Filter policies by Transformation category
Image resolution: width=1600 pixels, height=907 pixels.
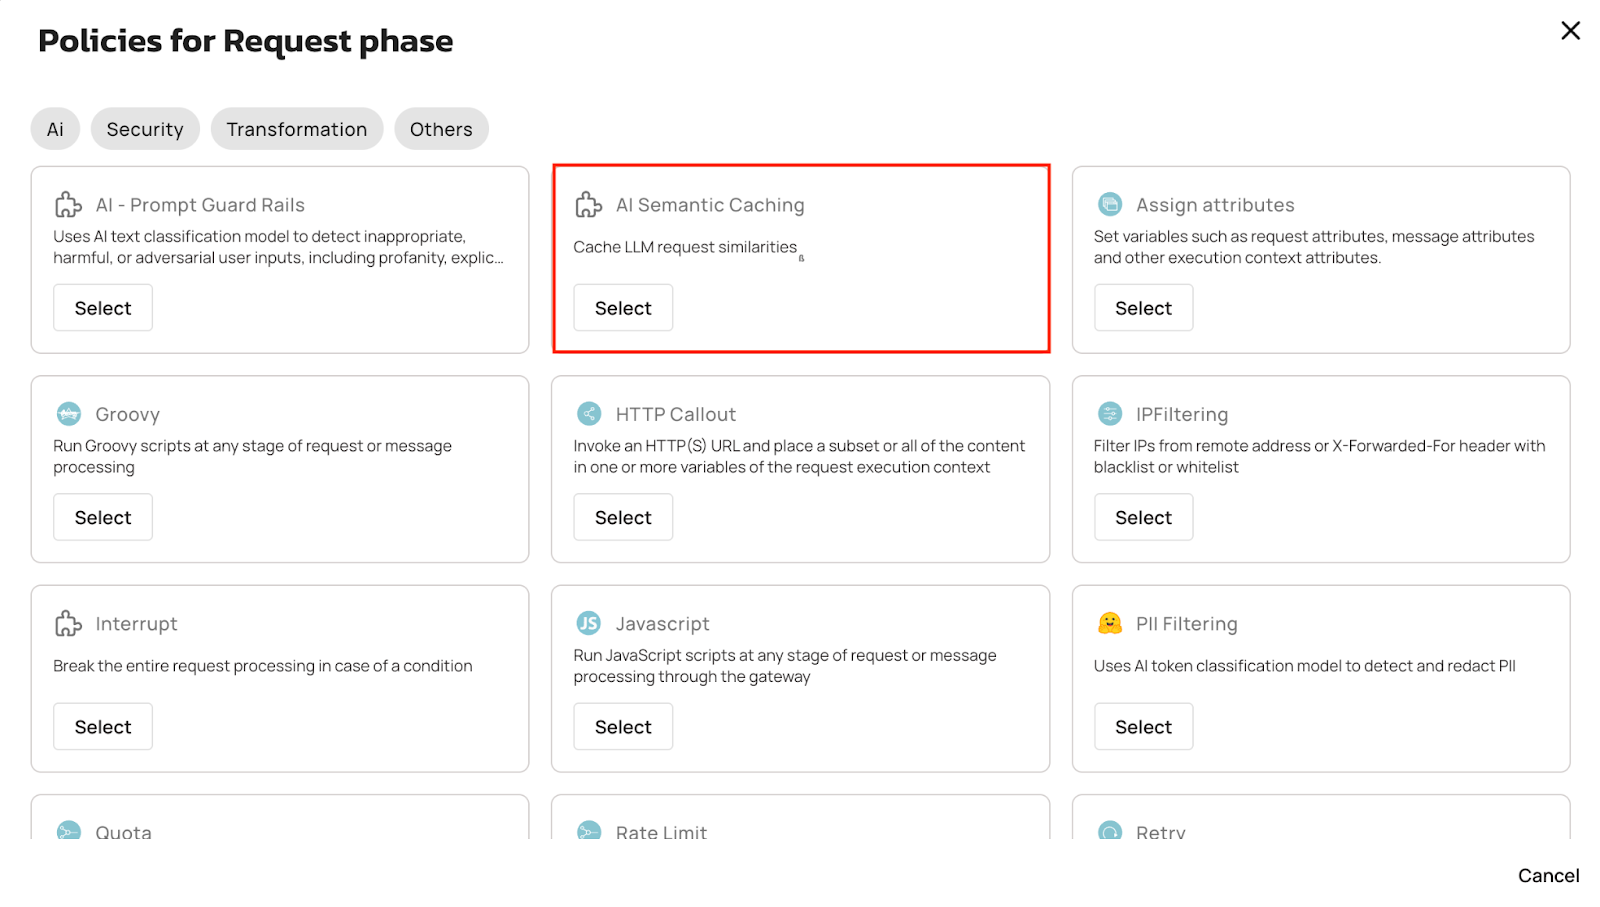point(297,129)
